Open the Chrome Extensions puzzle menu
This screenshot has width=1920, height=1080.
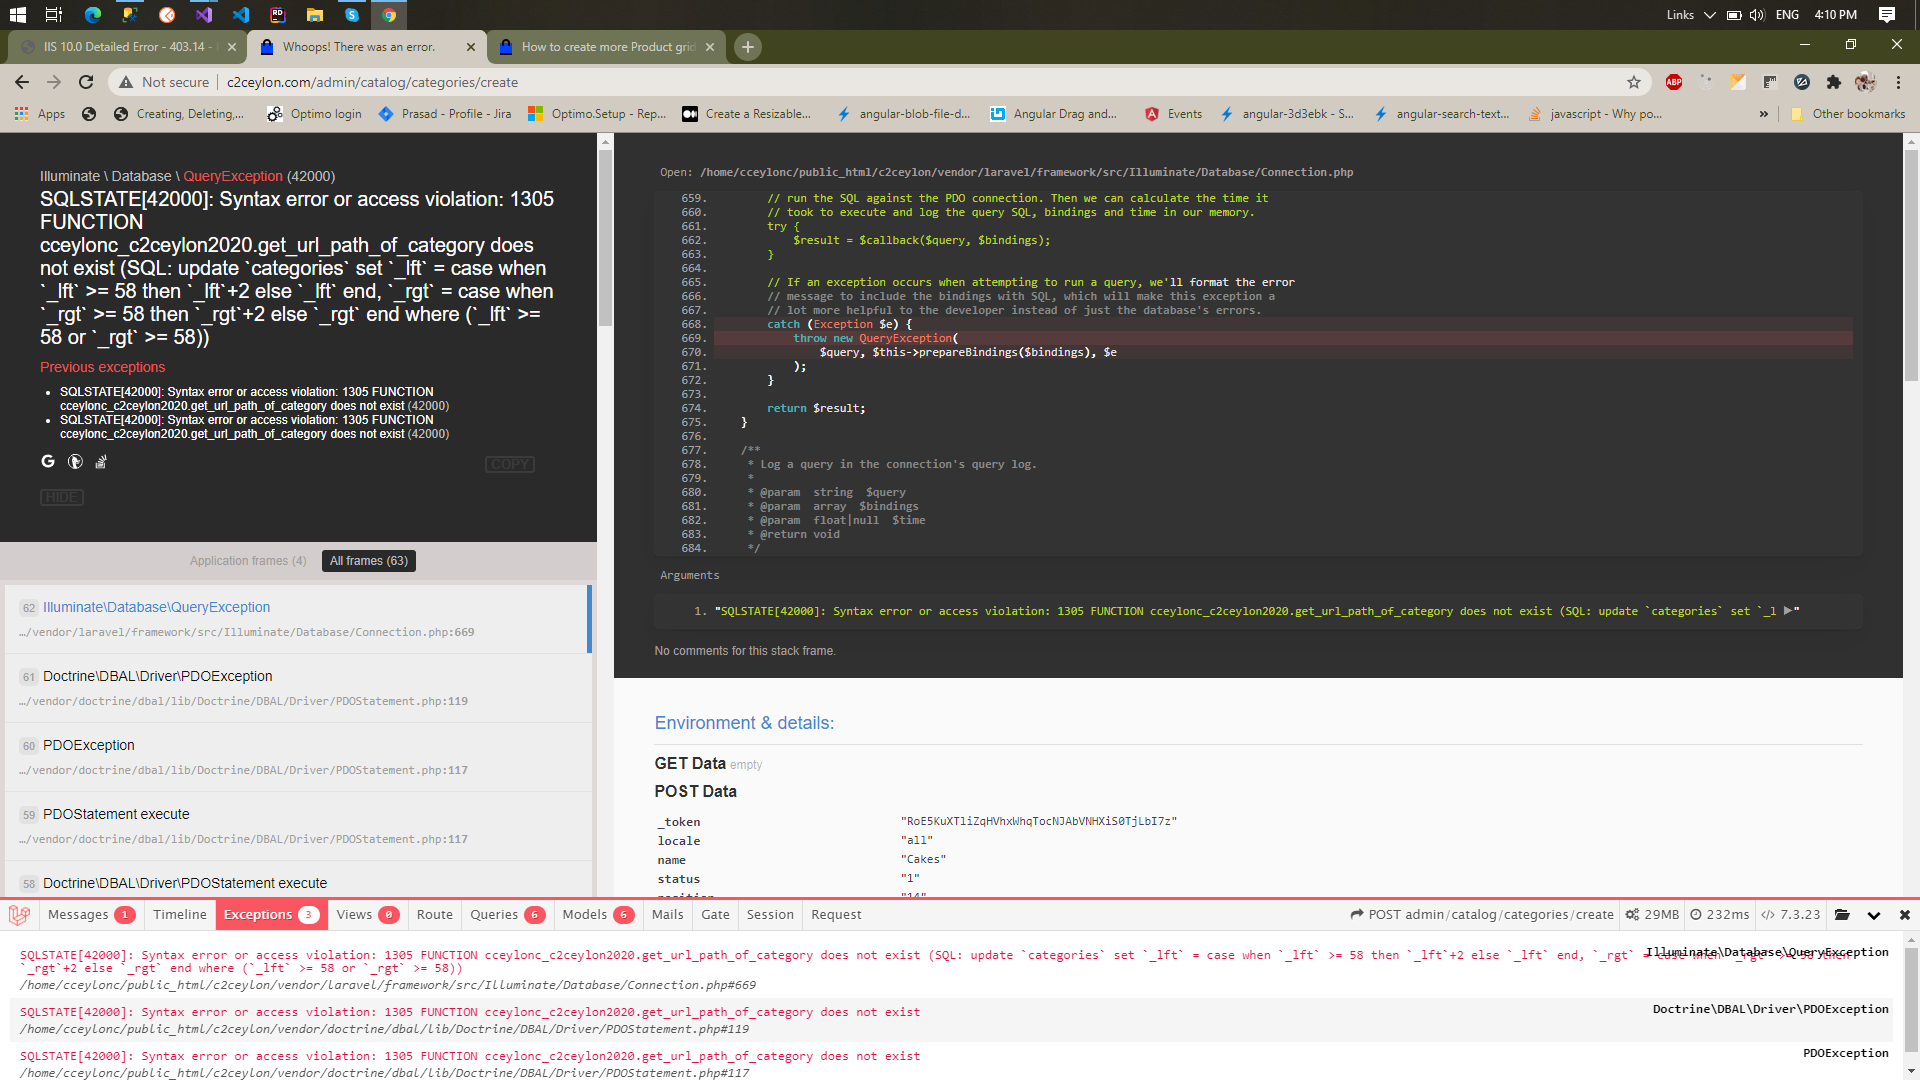(x=1834, y=82)
